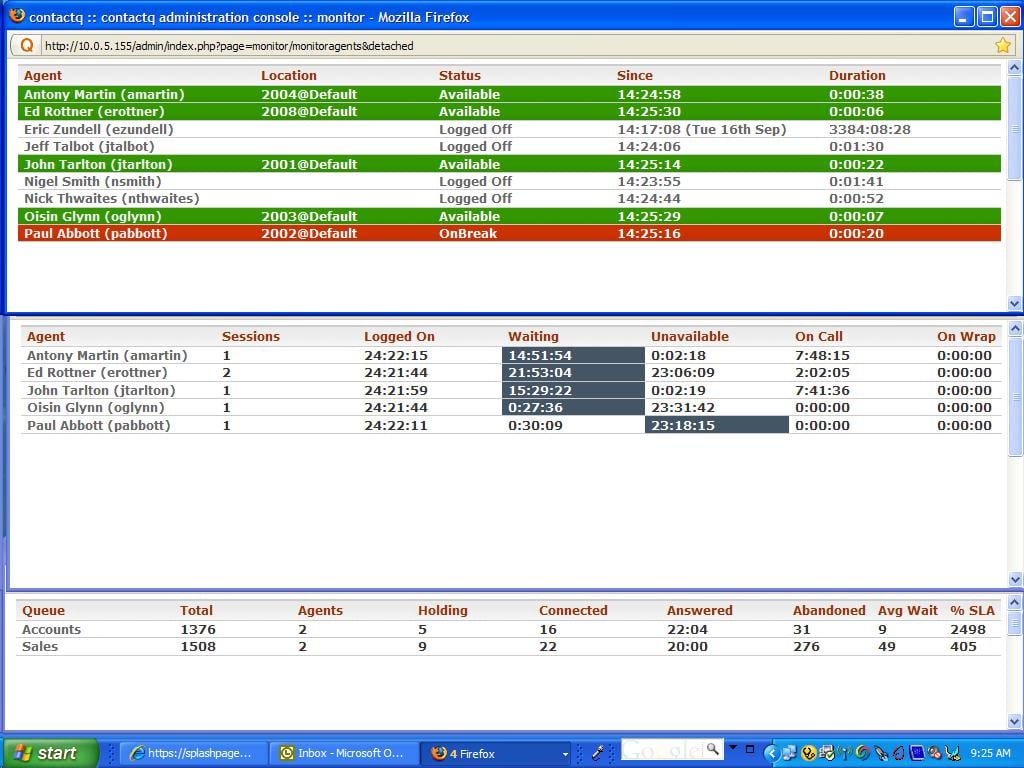
Task: Click the Google search magnifier in taskbar
Action: [x=713, y=748]
